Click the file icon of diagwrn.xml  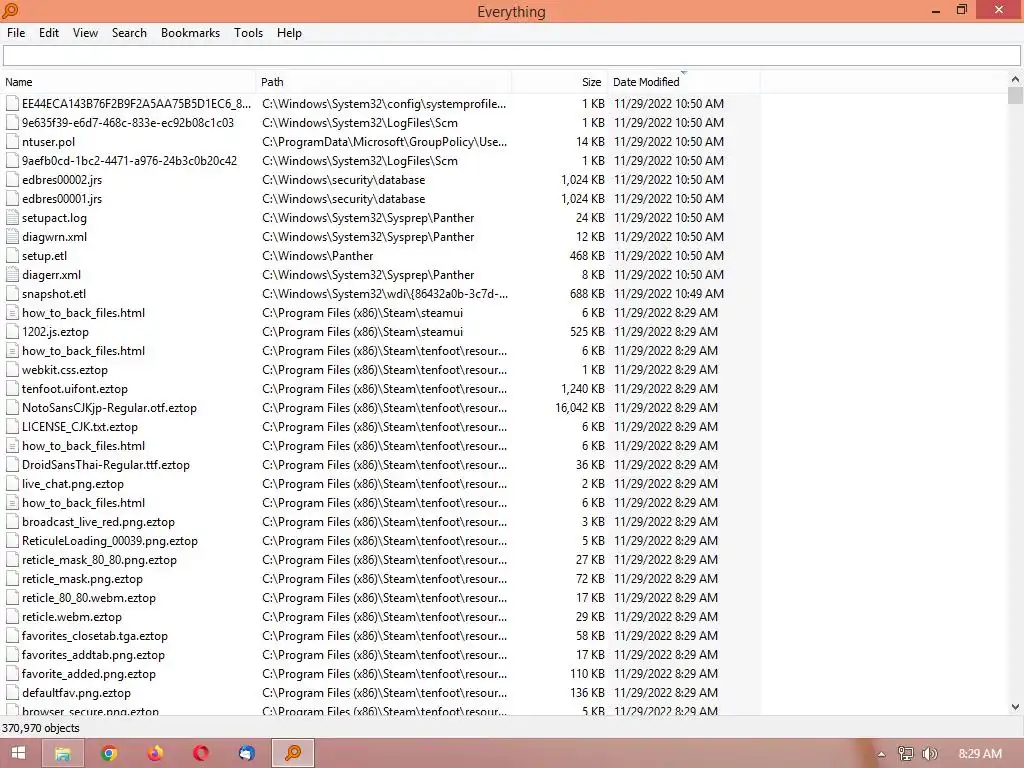click(12, 236)
